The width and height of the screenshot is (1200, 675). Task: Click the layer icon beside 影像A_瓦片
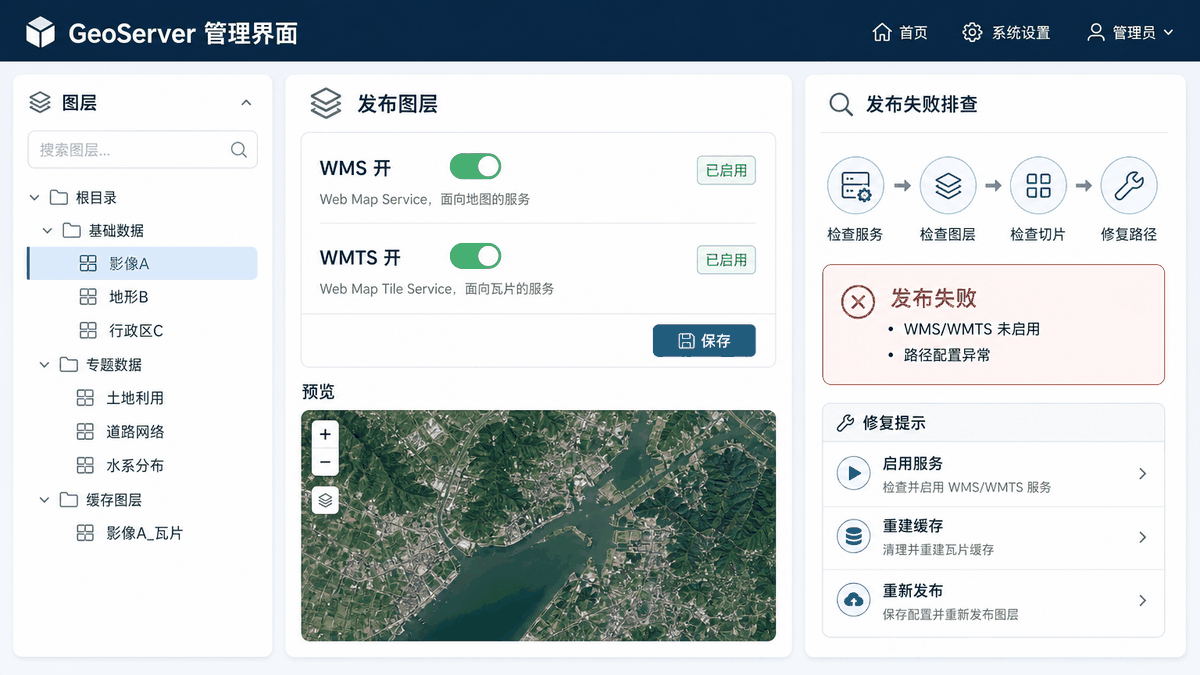86,533
